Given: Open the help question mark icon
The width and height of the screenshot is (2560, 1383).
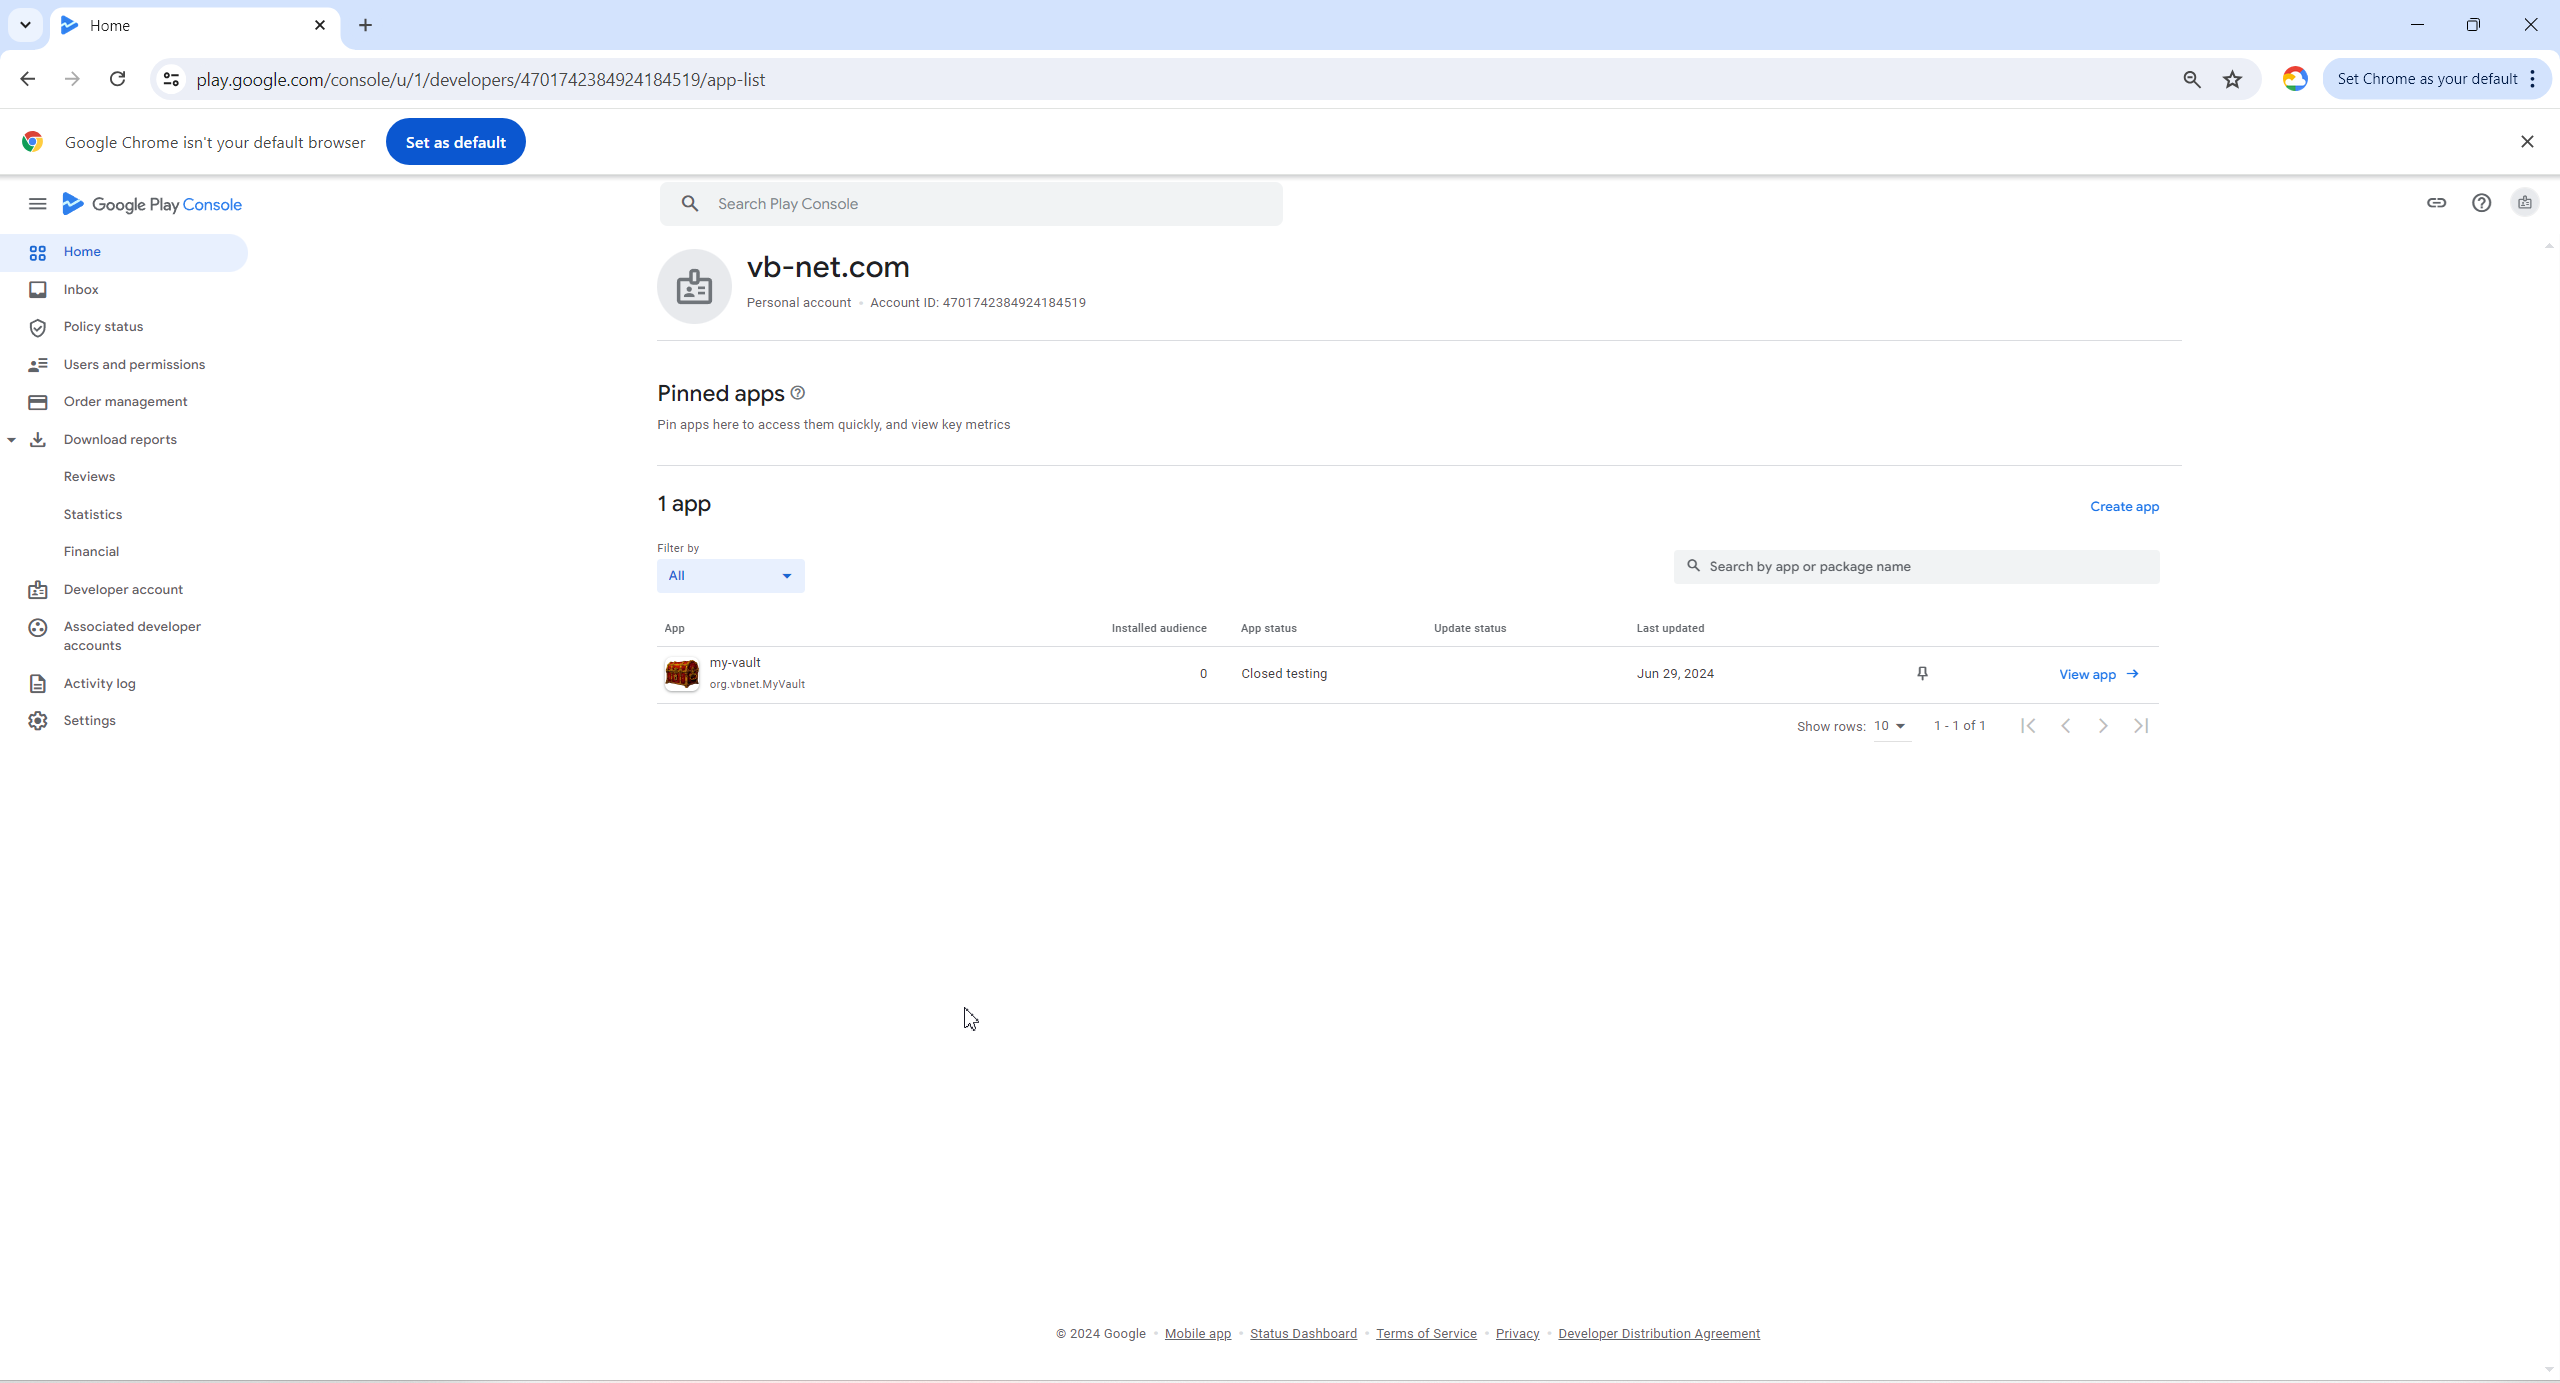Looking at the screenshot, I should pos(2481,203).
